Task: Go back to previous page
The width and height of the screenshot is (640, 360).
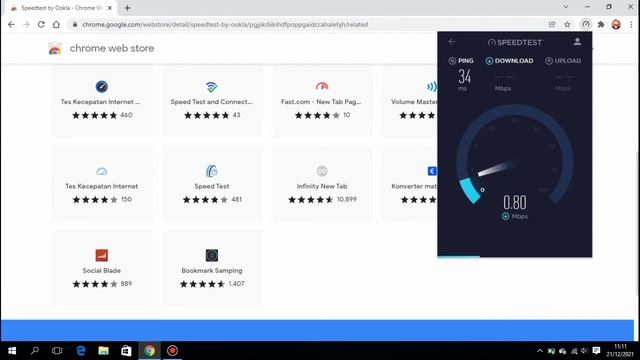Action: (11, 24)
